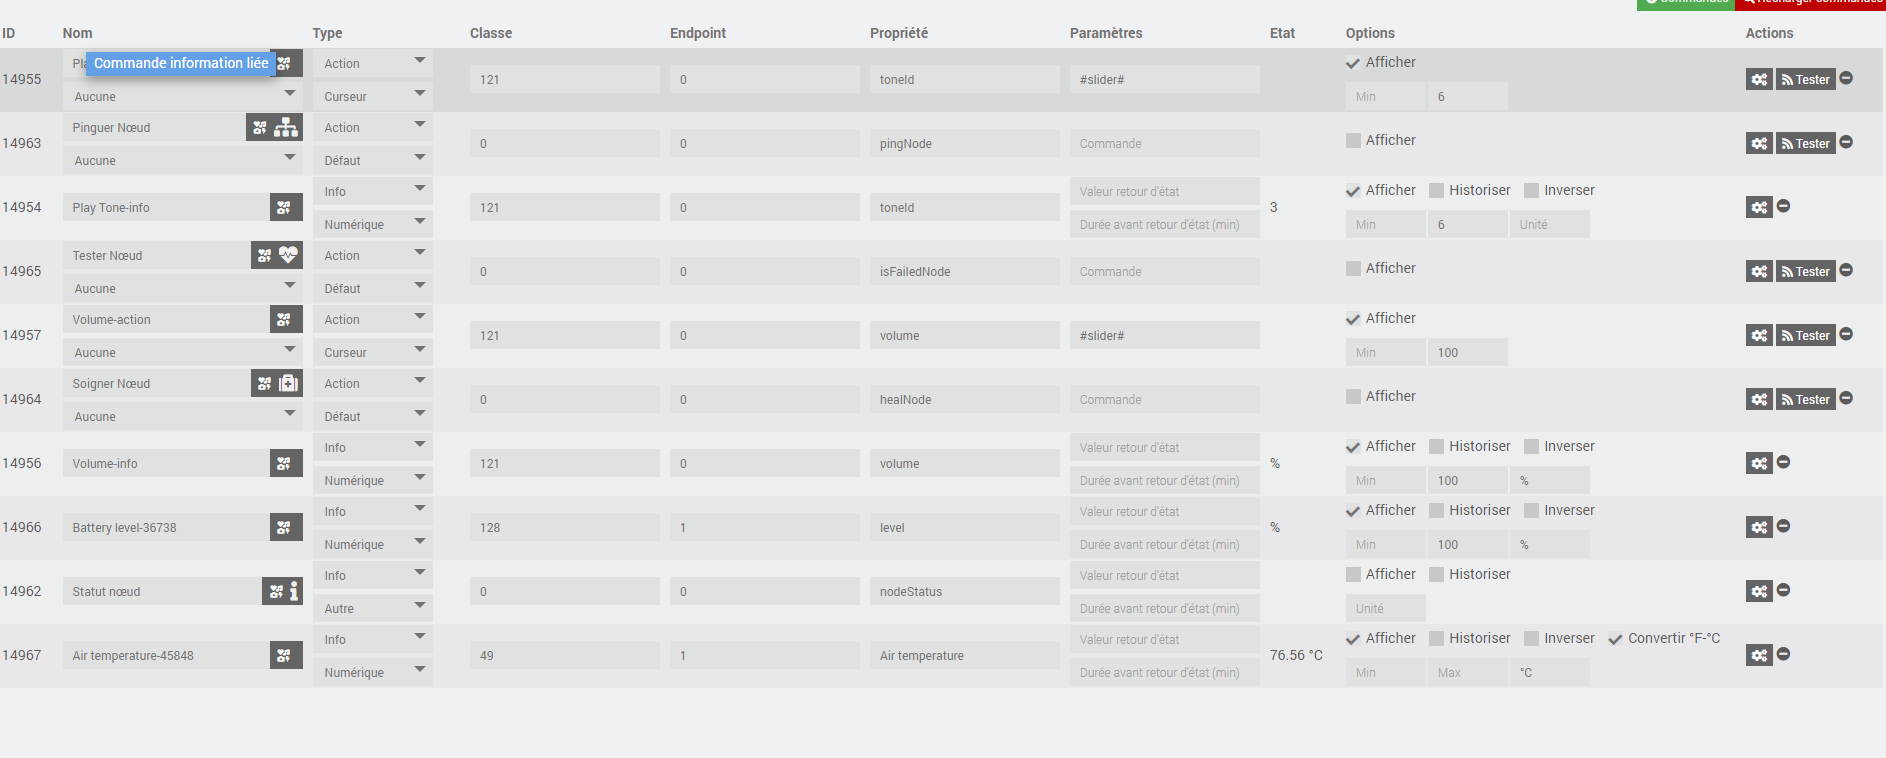Click the info icon beside Statut nœud
The width and height of the screenshot is (1886, 758).
pos(294,591)
